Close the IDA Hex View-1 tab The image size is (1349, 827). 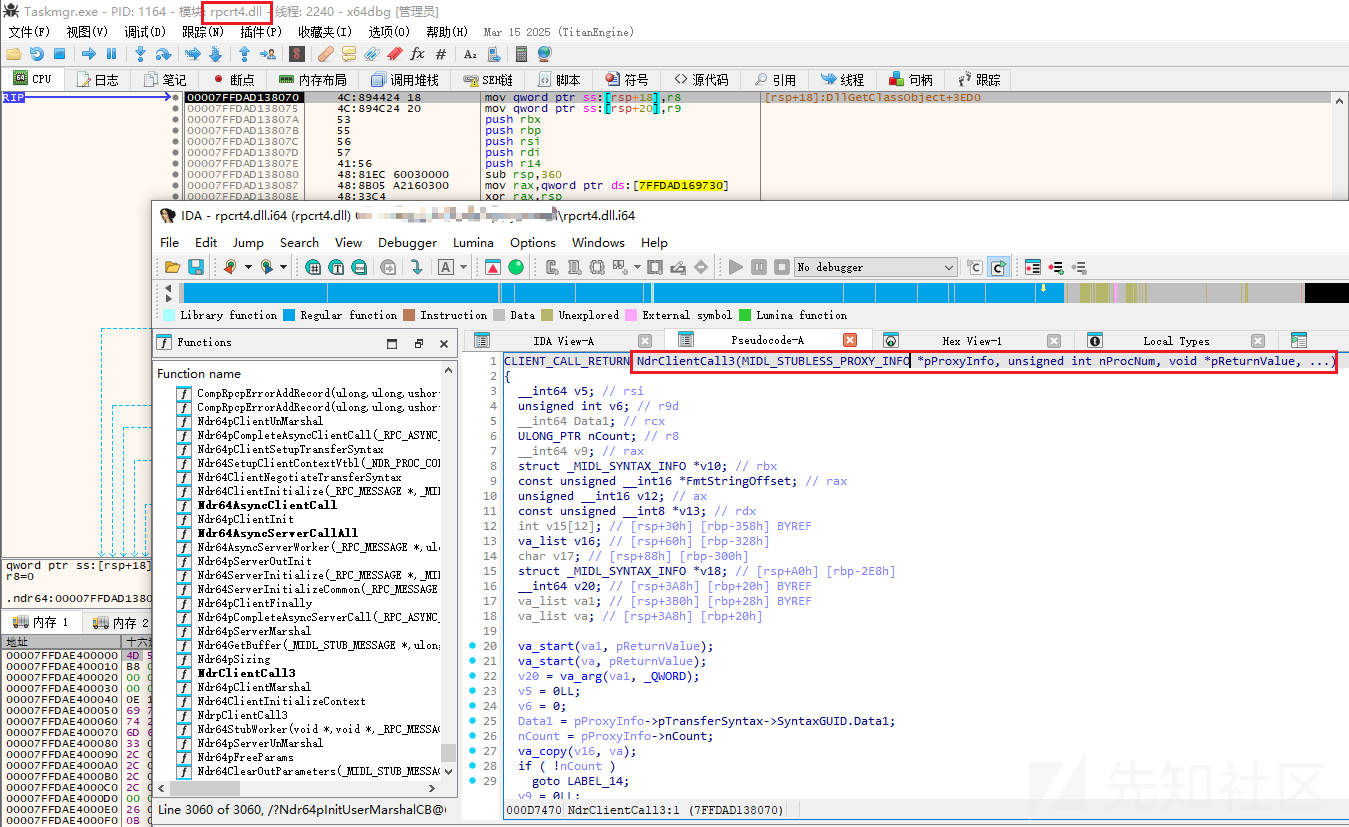(1054, 341)
